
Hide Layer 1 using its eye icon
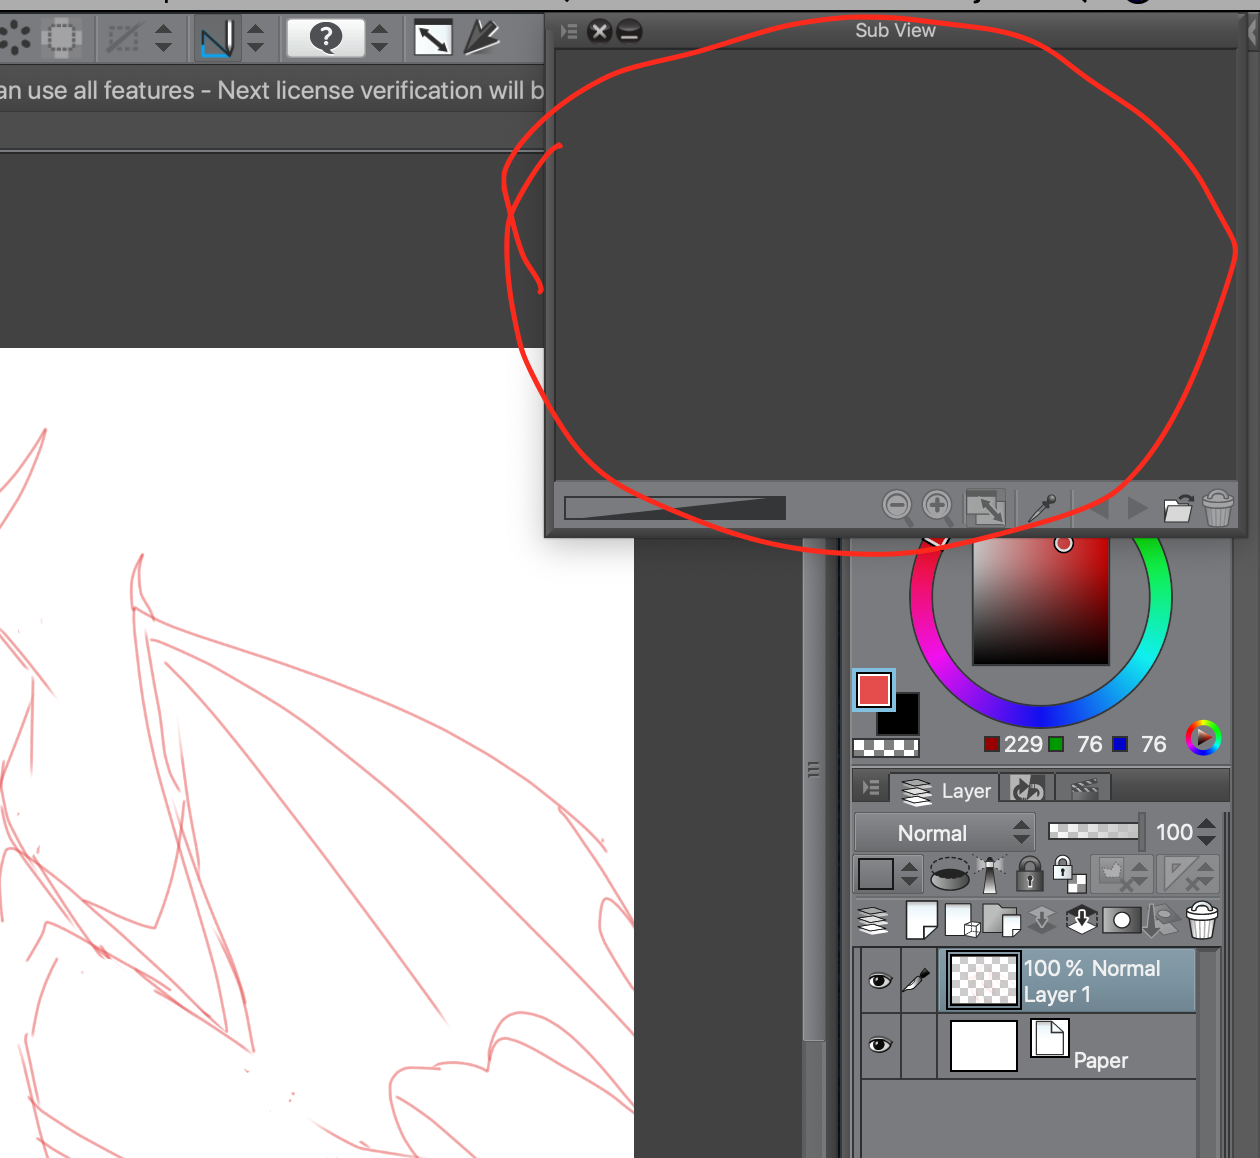coord(880,981)
